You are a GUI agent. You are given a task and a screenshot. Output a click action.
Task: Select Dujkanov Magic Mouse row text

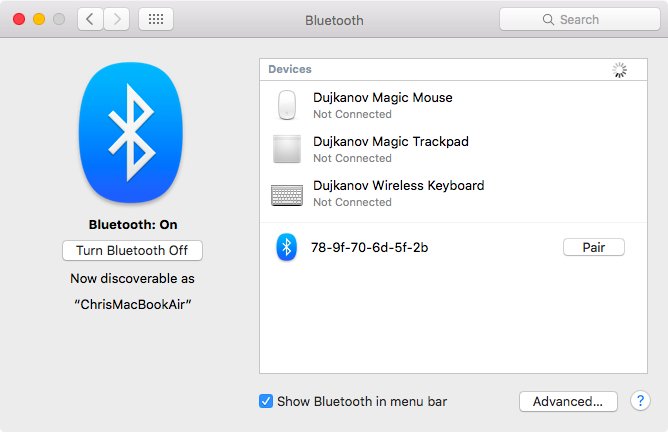click(383, 98)
